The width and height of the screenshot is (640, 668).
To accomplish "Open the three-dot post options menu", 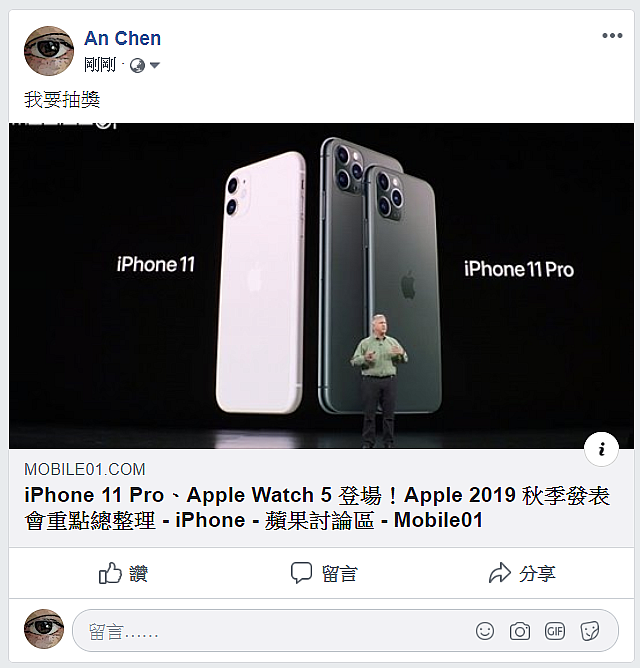I will [x=612, y=36].
